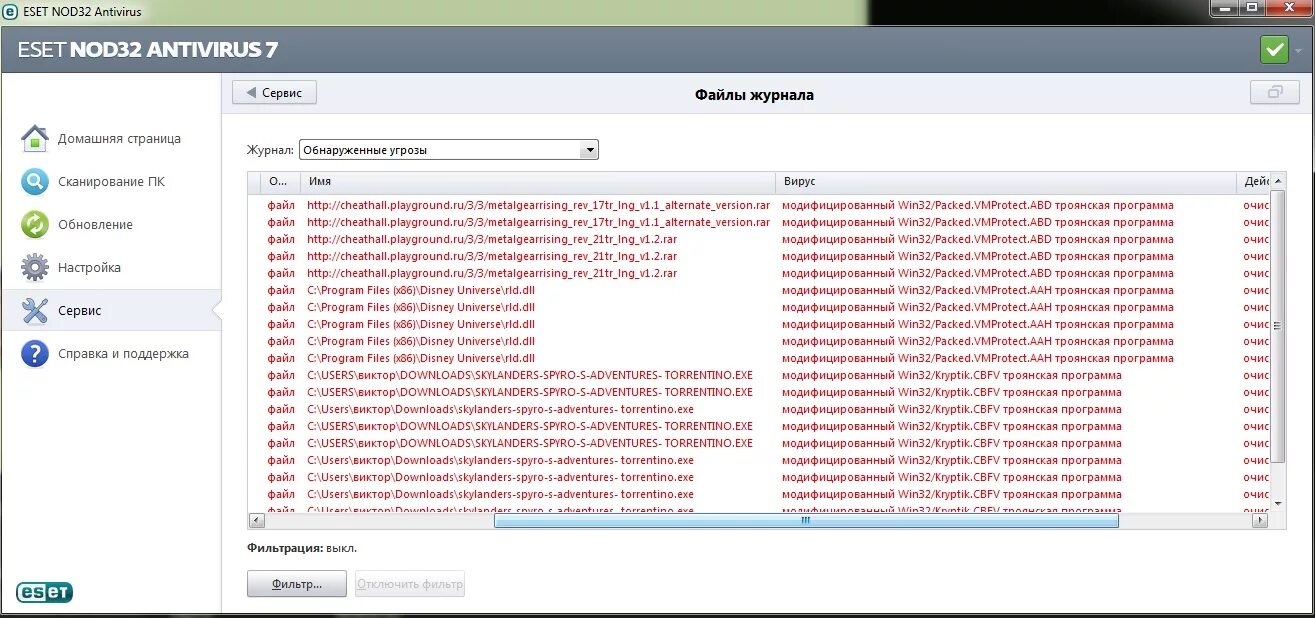Open the Журнал dropdown Обнаруженные угрозы
This screenshot has width=1315, height=618.
tap(449, 150)
